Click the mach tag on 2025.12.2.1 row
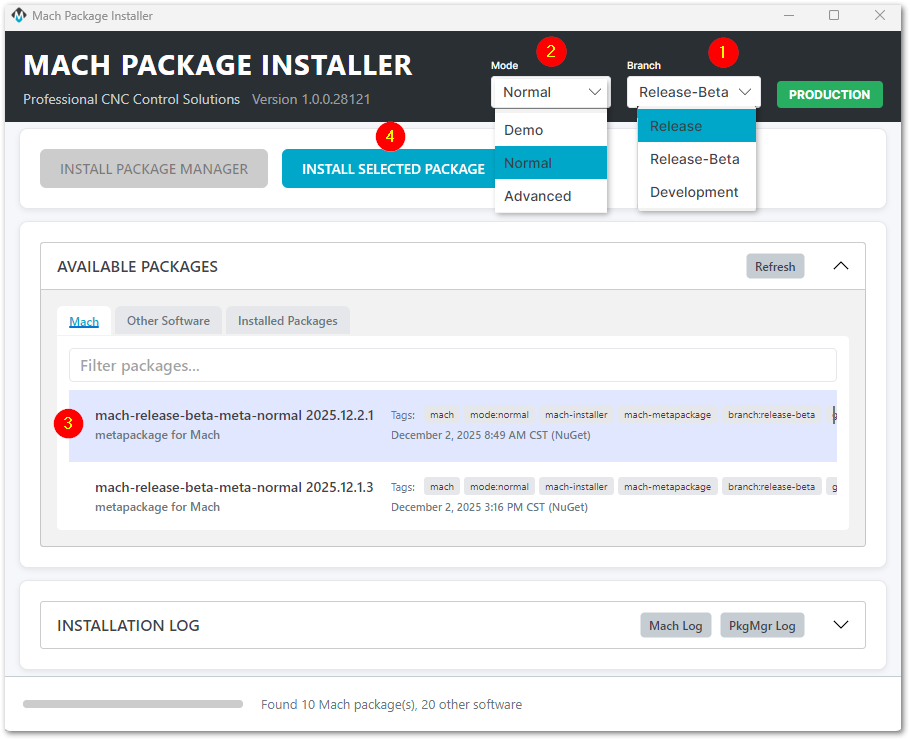This screenshot has height=740, width=910. pyautogui.click(x=442, y=415)
